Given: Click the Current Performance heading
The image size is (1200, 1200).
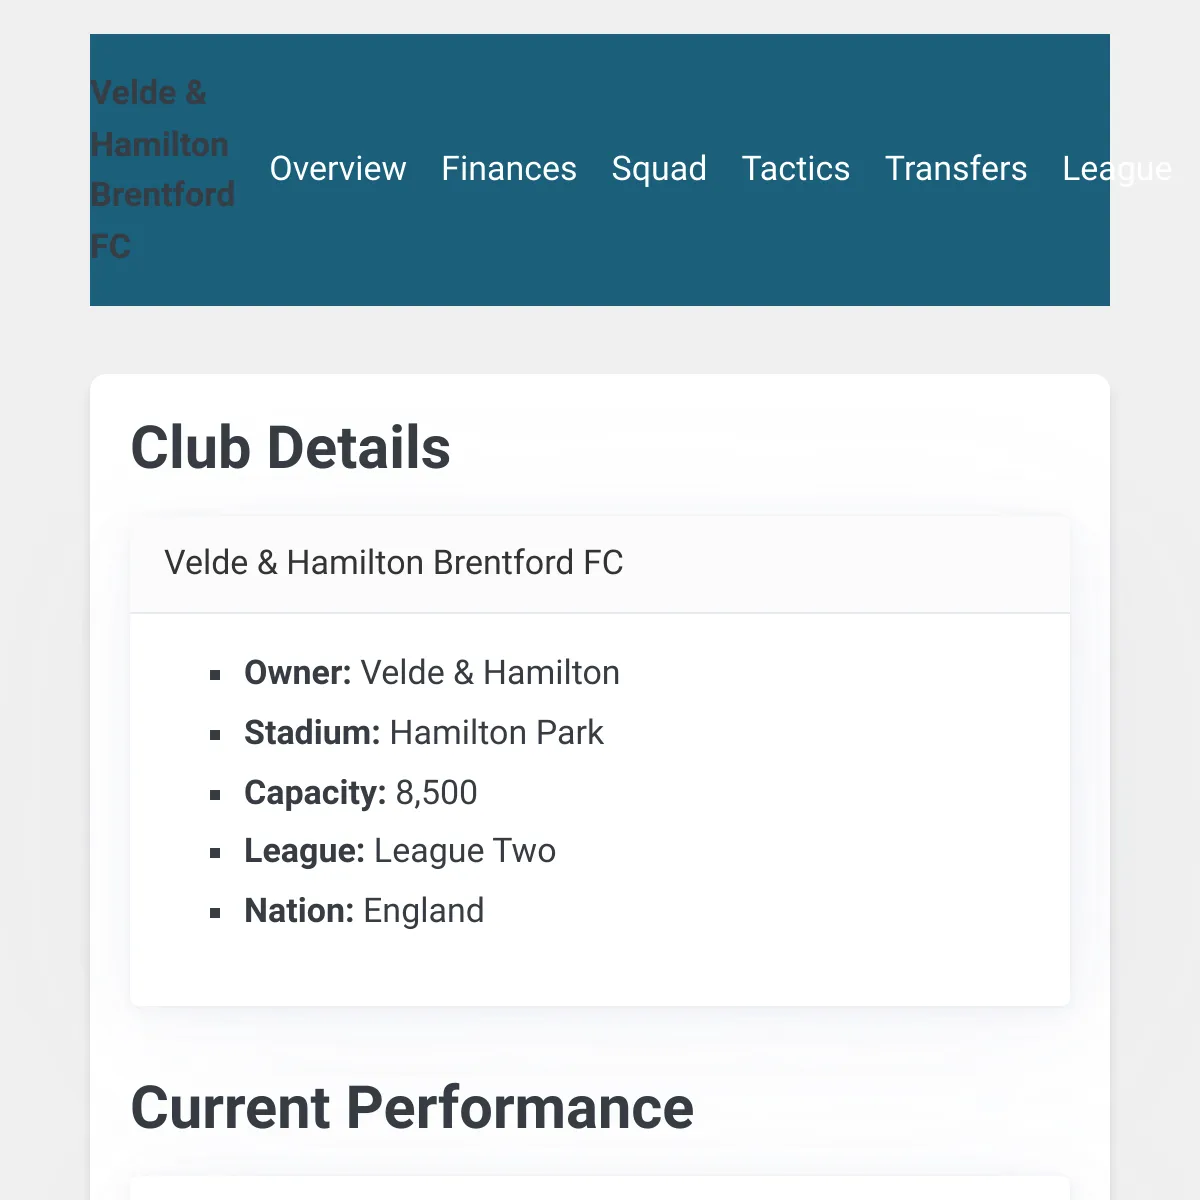Looking at the screenshot, I should coord(412,1108).
